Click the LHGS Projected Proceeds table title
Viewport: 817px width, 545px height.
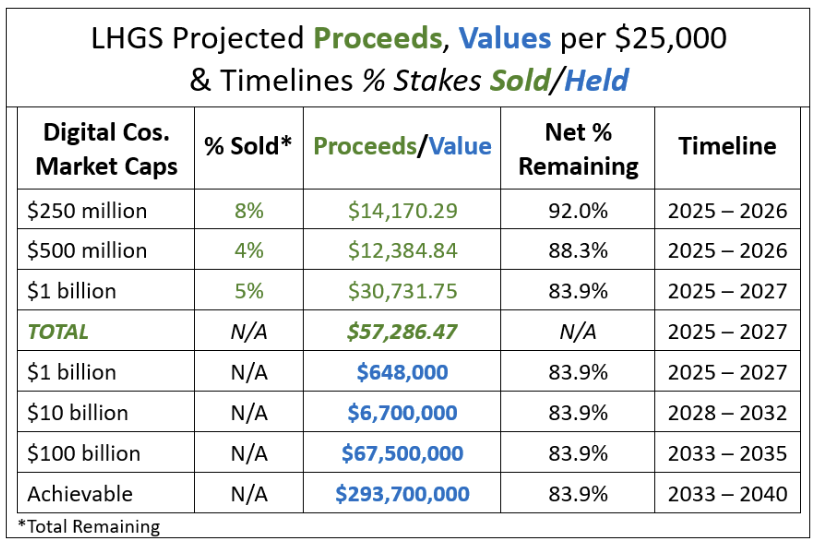408,58
